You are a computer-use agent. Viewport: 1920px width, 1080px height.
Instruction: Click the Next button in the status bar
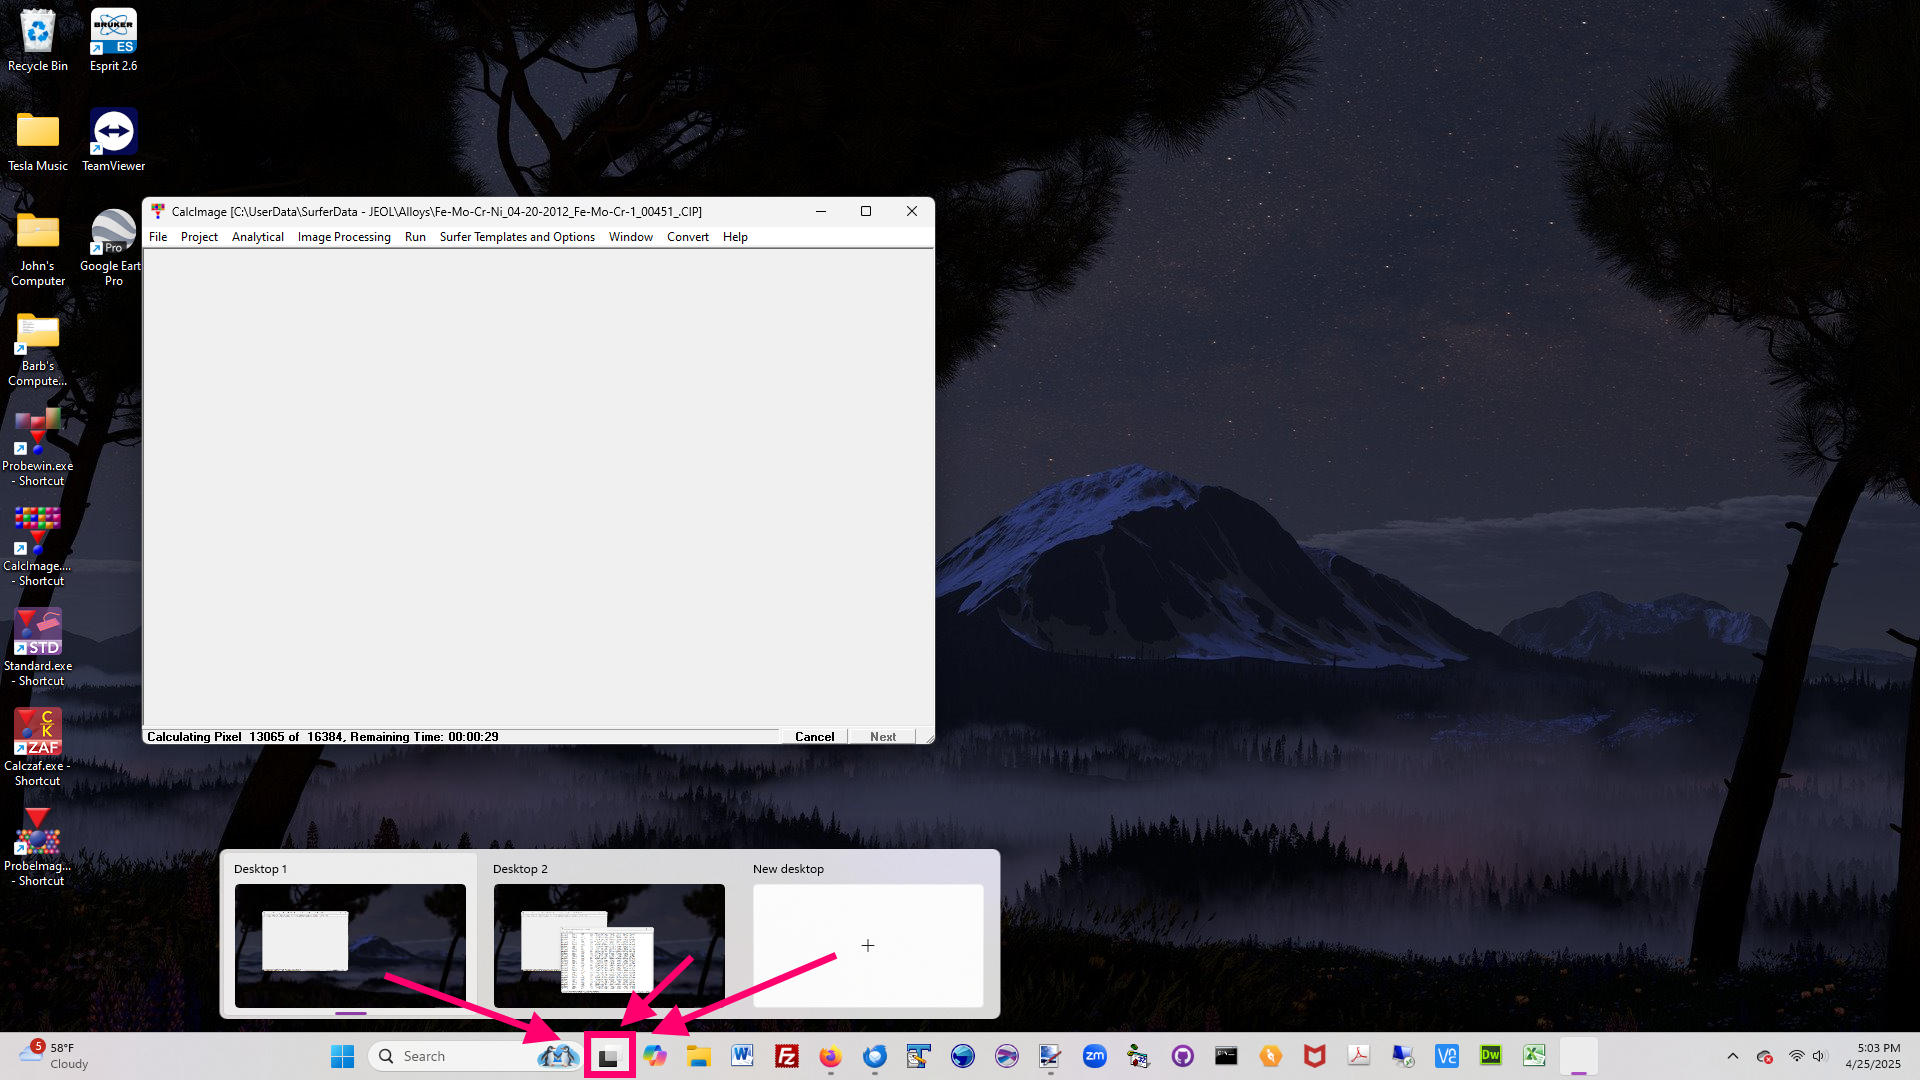(882, 737)
